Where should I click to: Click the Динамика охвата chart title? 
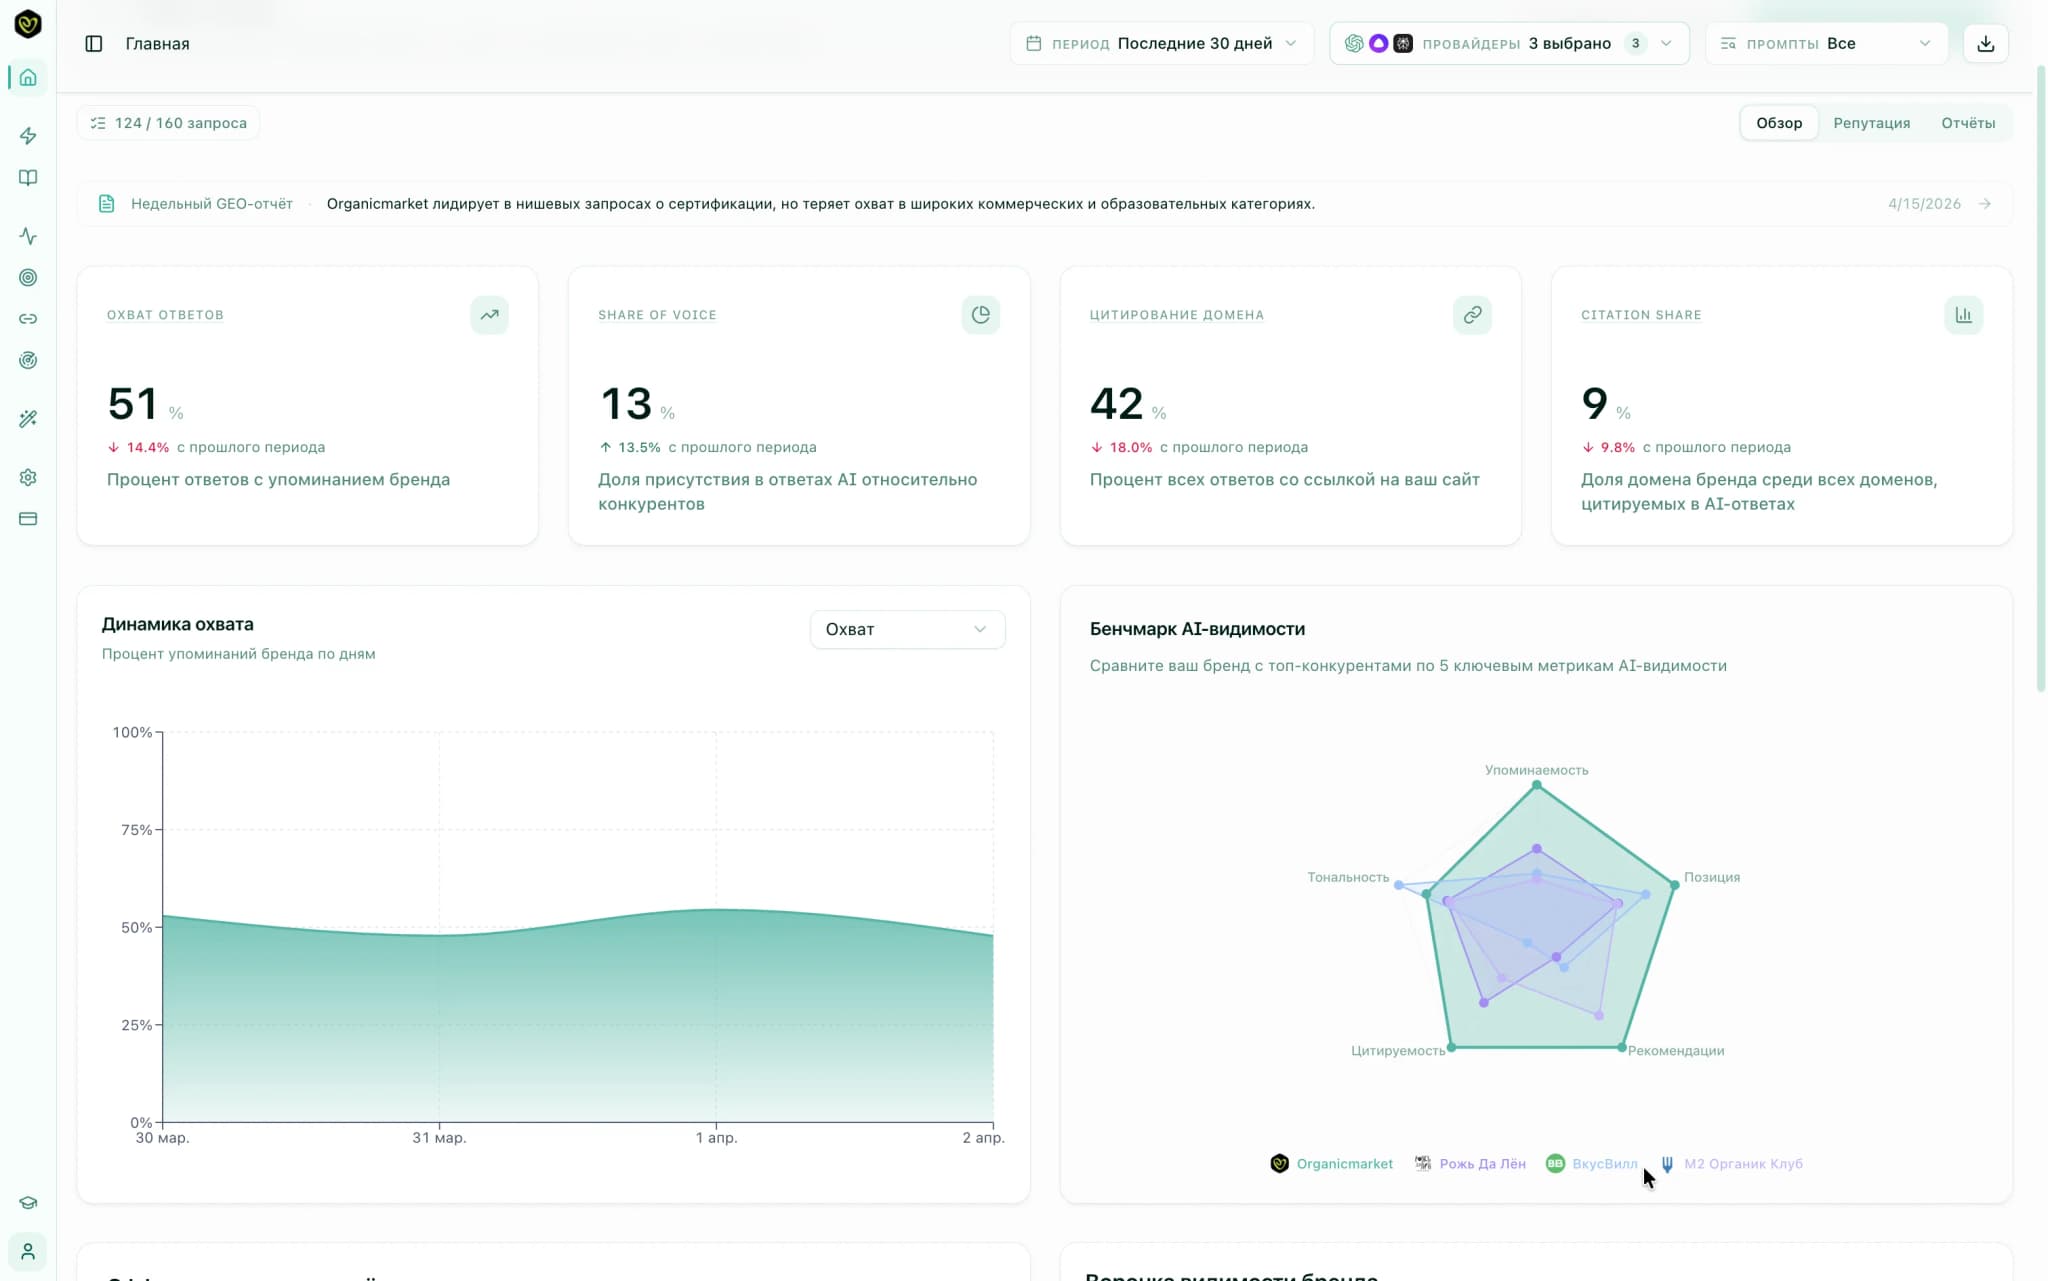178,624
